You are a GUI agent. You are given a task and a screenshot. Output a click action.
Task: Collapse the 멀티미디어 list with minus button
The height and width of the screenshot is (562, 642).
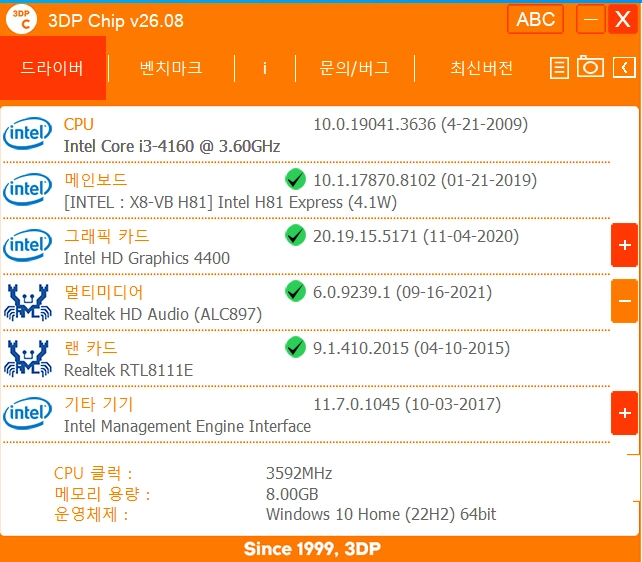pos(624,301)
